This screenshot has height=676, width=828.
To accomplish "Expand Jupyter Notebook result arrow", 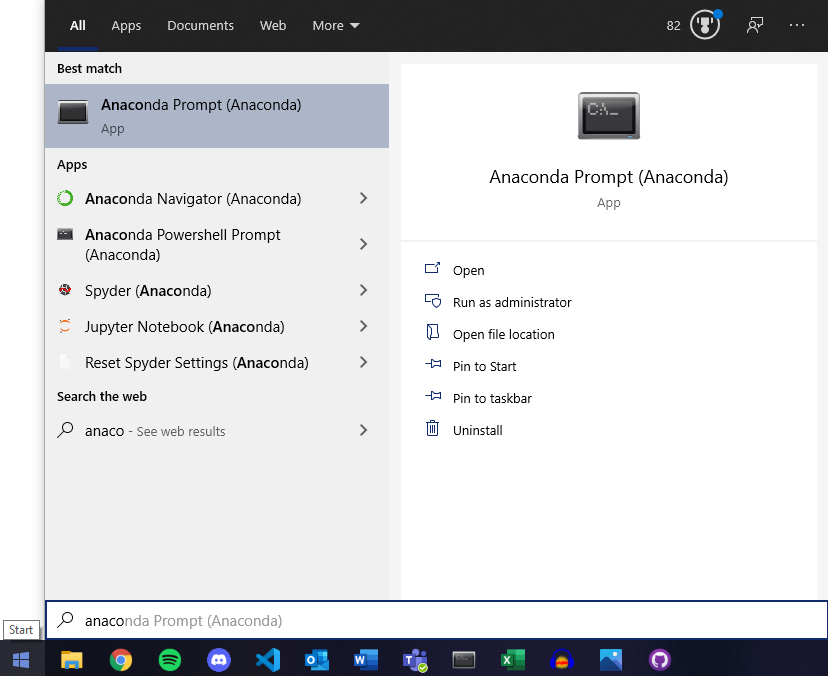I will [x=363, y=326].
